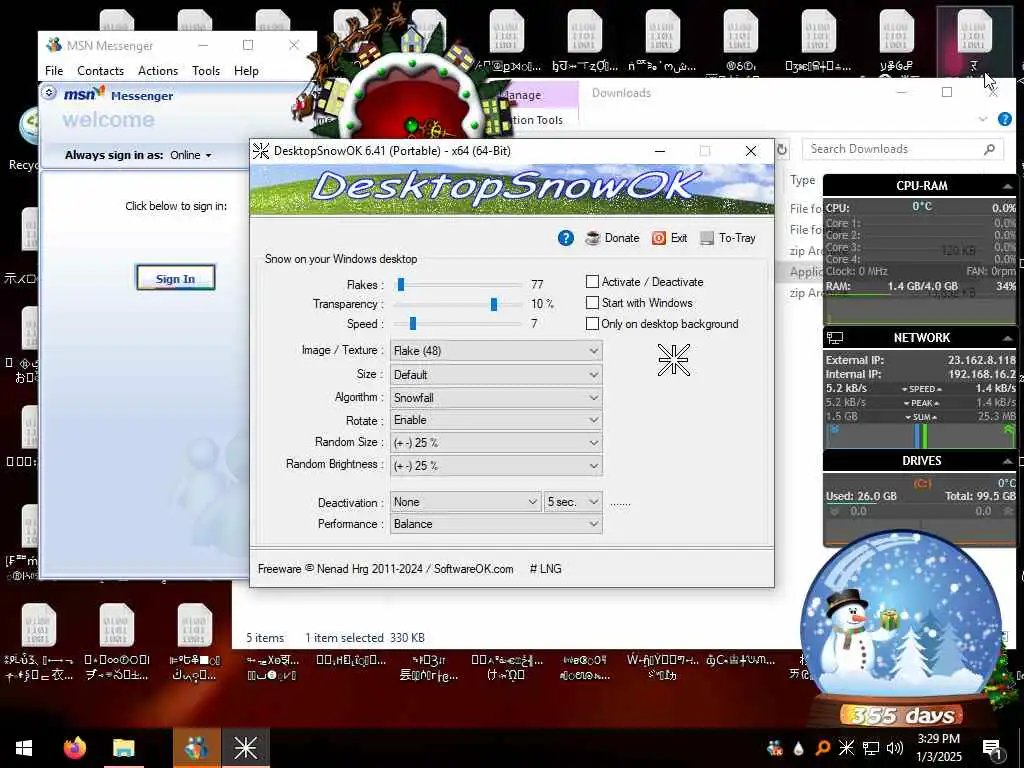The width and height of the screenshot is (1024, 768).
Task: Click the DesktopSnowOK title bar snowflake icon
Action: pos(261,151)
